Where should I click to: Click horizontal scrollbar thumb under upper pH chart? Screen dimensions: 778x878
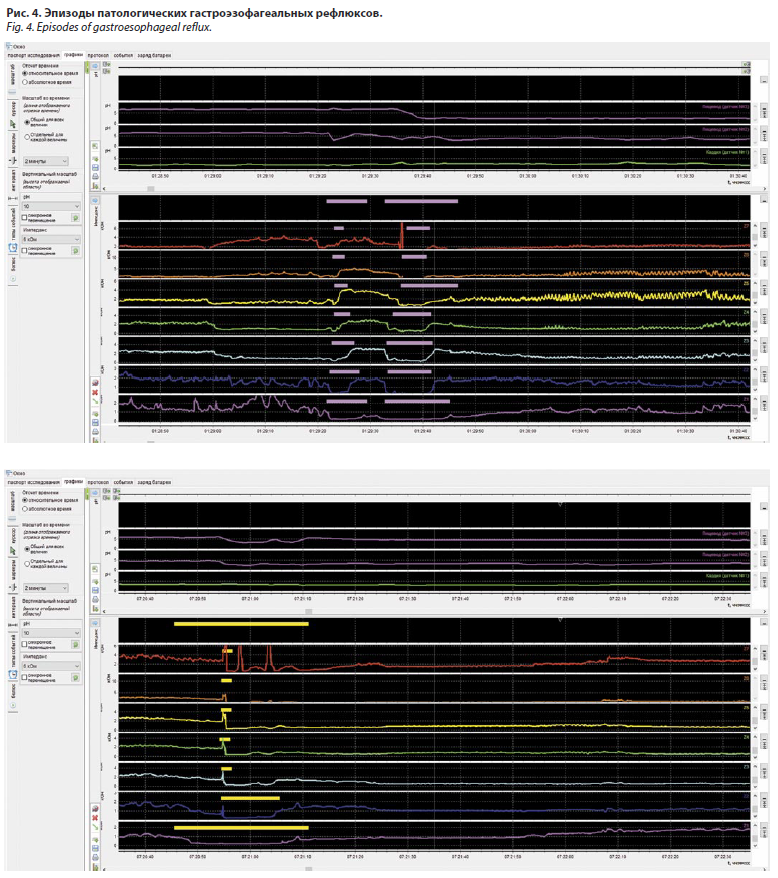[x=151, y=188]
